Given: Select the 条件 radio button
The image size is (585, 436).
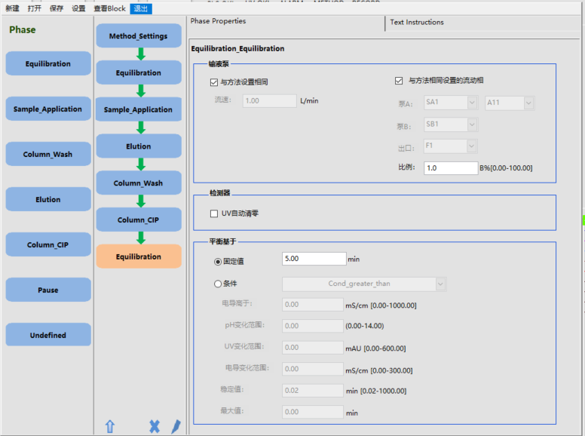Looking at the screenshot, I should [218, 284].
